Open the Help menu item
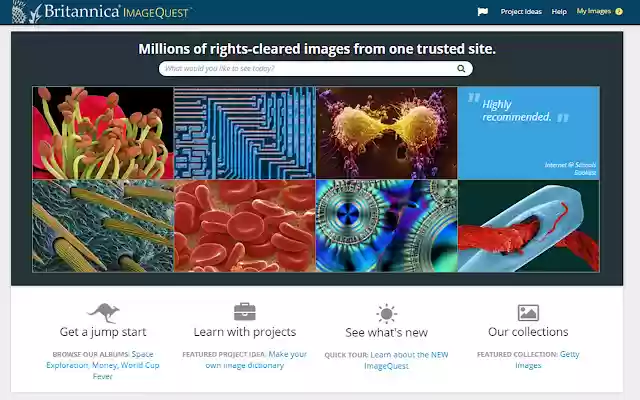 coord(559,12)
